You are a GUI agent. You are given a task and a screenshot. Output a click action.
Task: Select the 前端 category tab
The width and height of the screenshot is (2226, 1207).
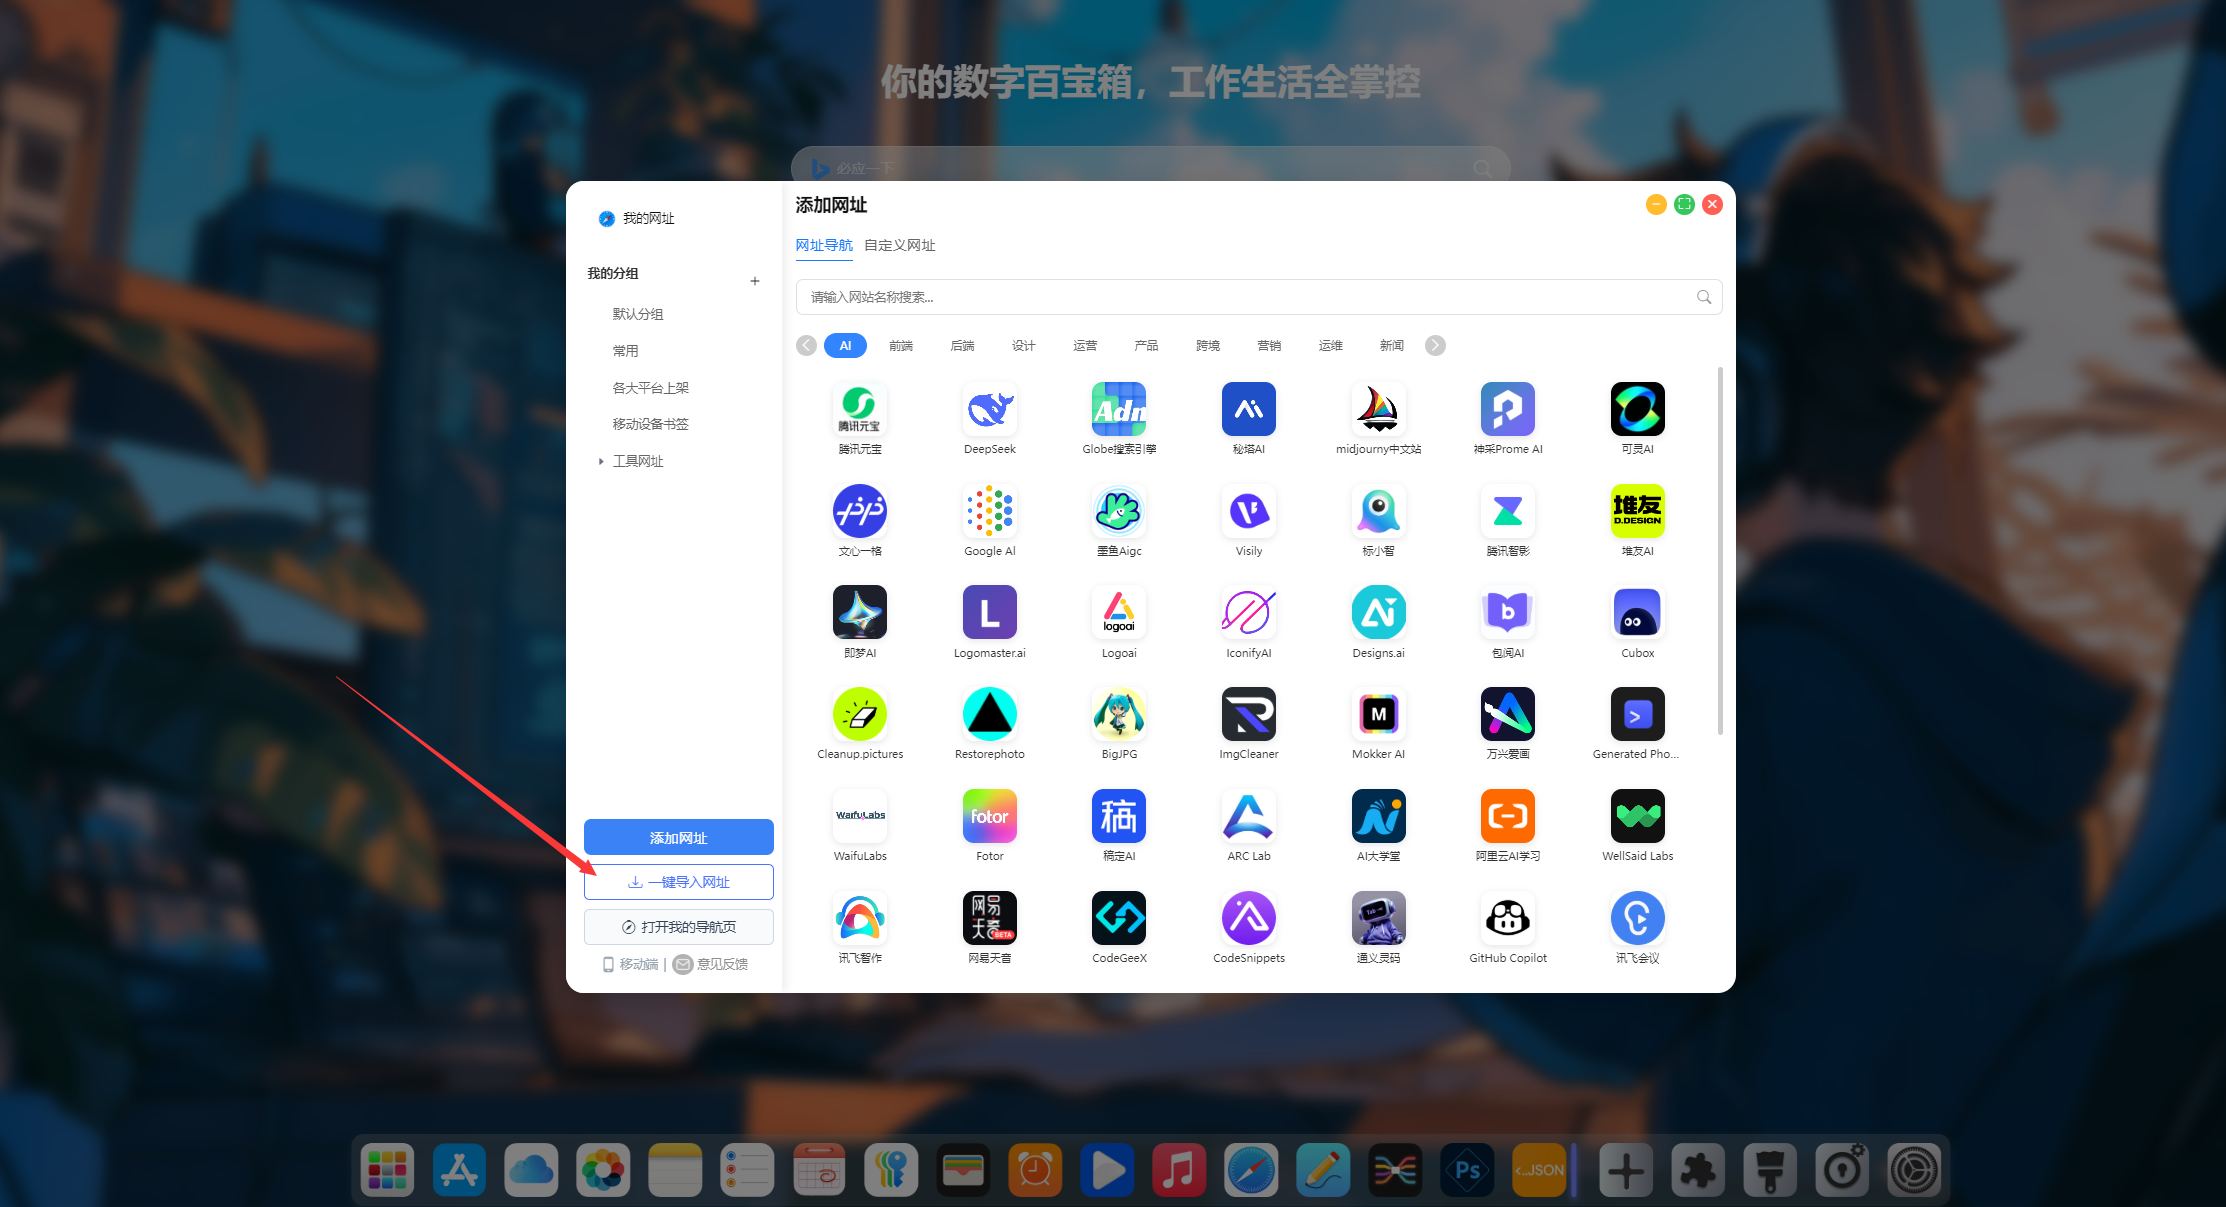coord(901,345)
